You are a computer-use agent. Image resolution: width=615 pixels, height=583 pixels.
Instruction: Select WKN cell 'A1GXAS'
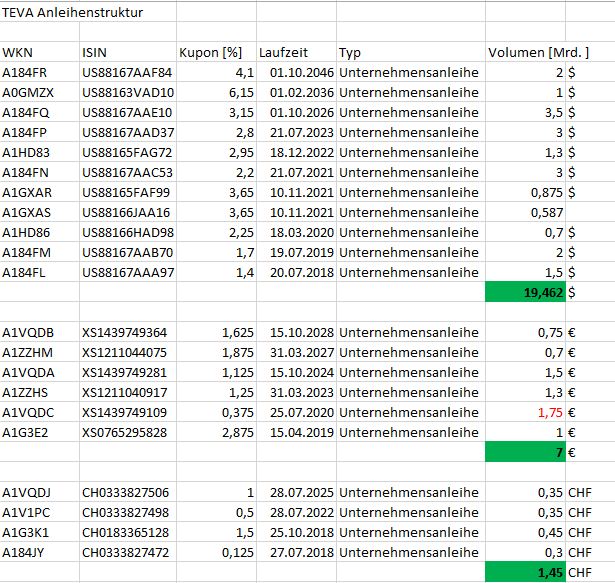point(40,212)
